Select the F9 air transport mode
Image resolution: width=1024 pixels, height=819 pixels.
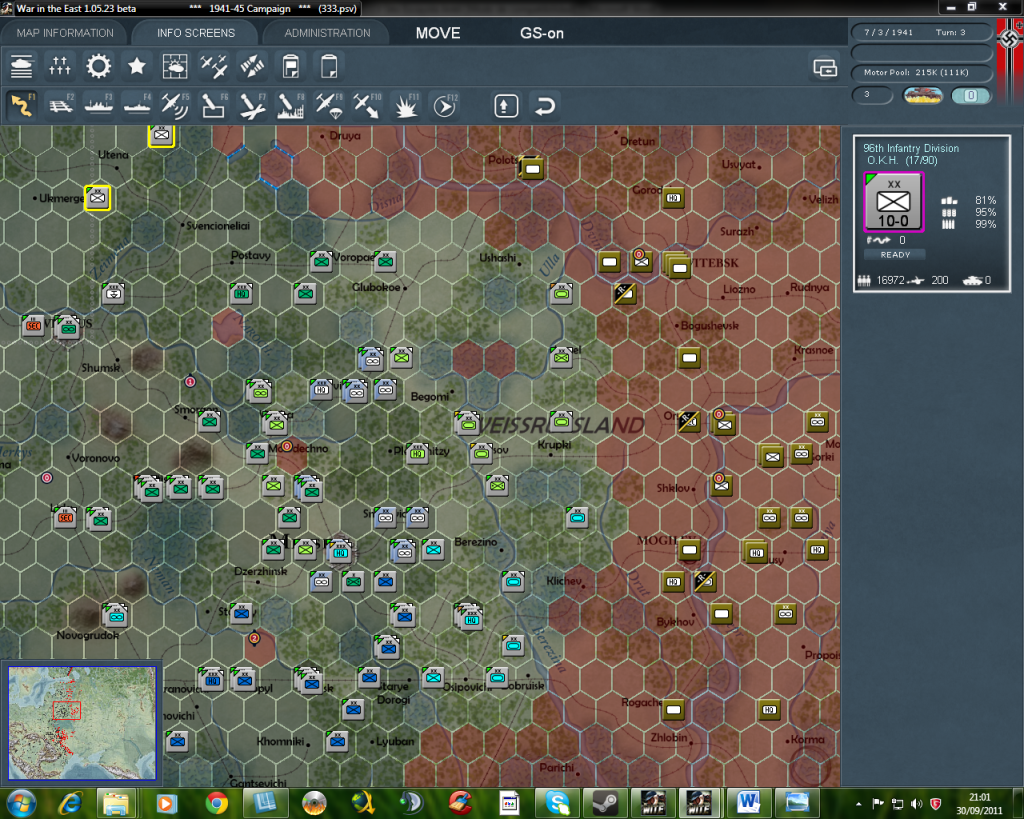coord(329,106)
